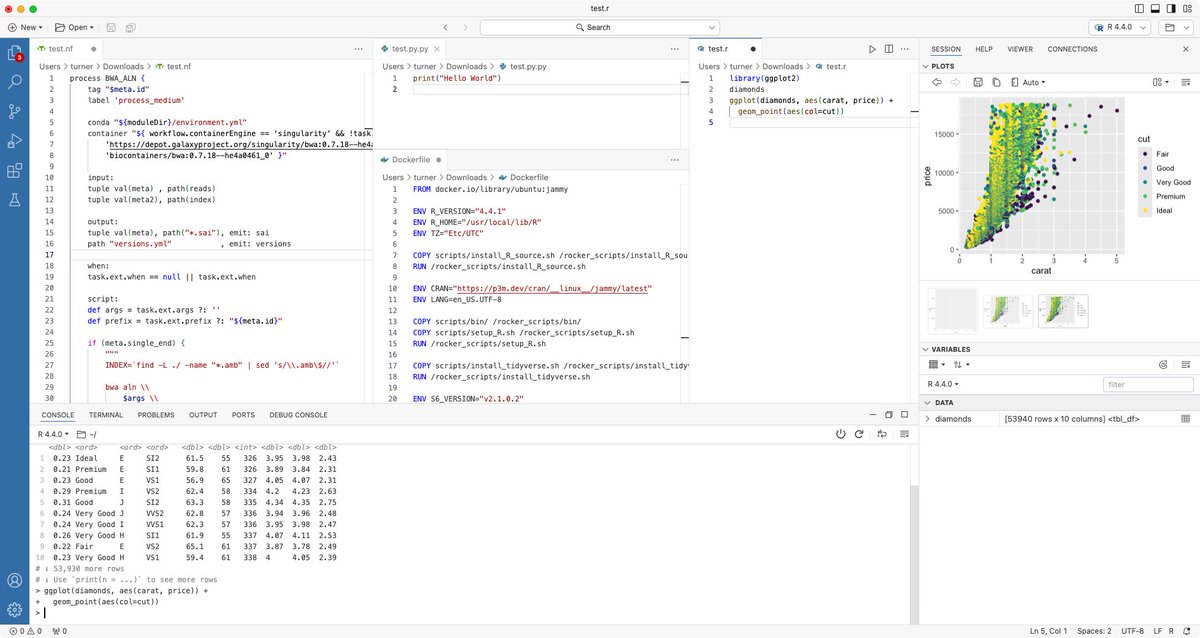Copy the plot to the clipboard
Image resolution: width=1200 pixels, height=638 pixels.
[x=996, y=82]
